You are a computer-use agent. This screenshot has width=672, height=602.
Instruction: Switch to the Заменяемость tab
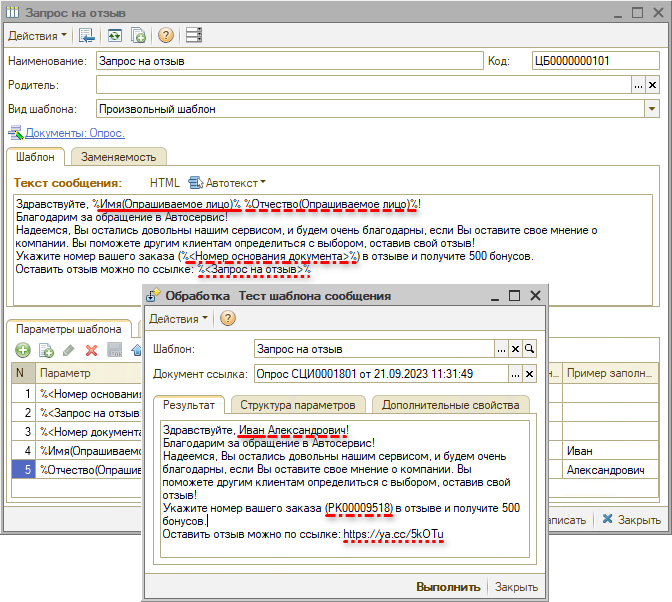point(119,157)
